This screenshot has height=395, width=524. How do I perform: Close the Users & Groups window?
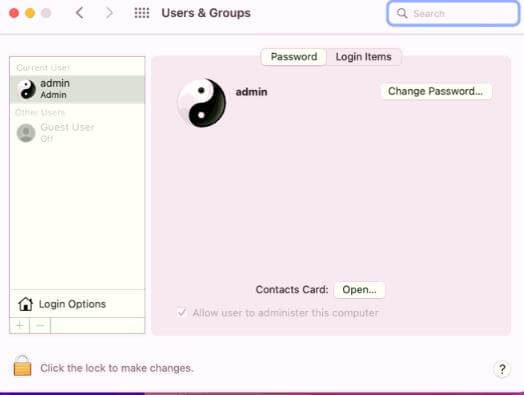click(x=14, y=13)
